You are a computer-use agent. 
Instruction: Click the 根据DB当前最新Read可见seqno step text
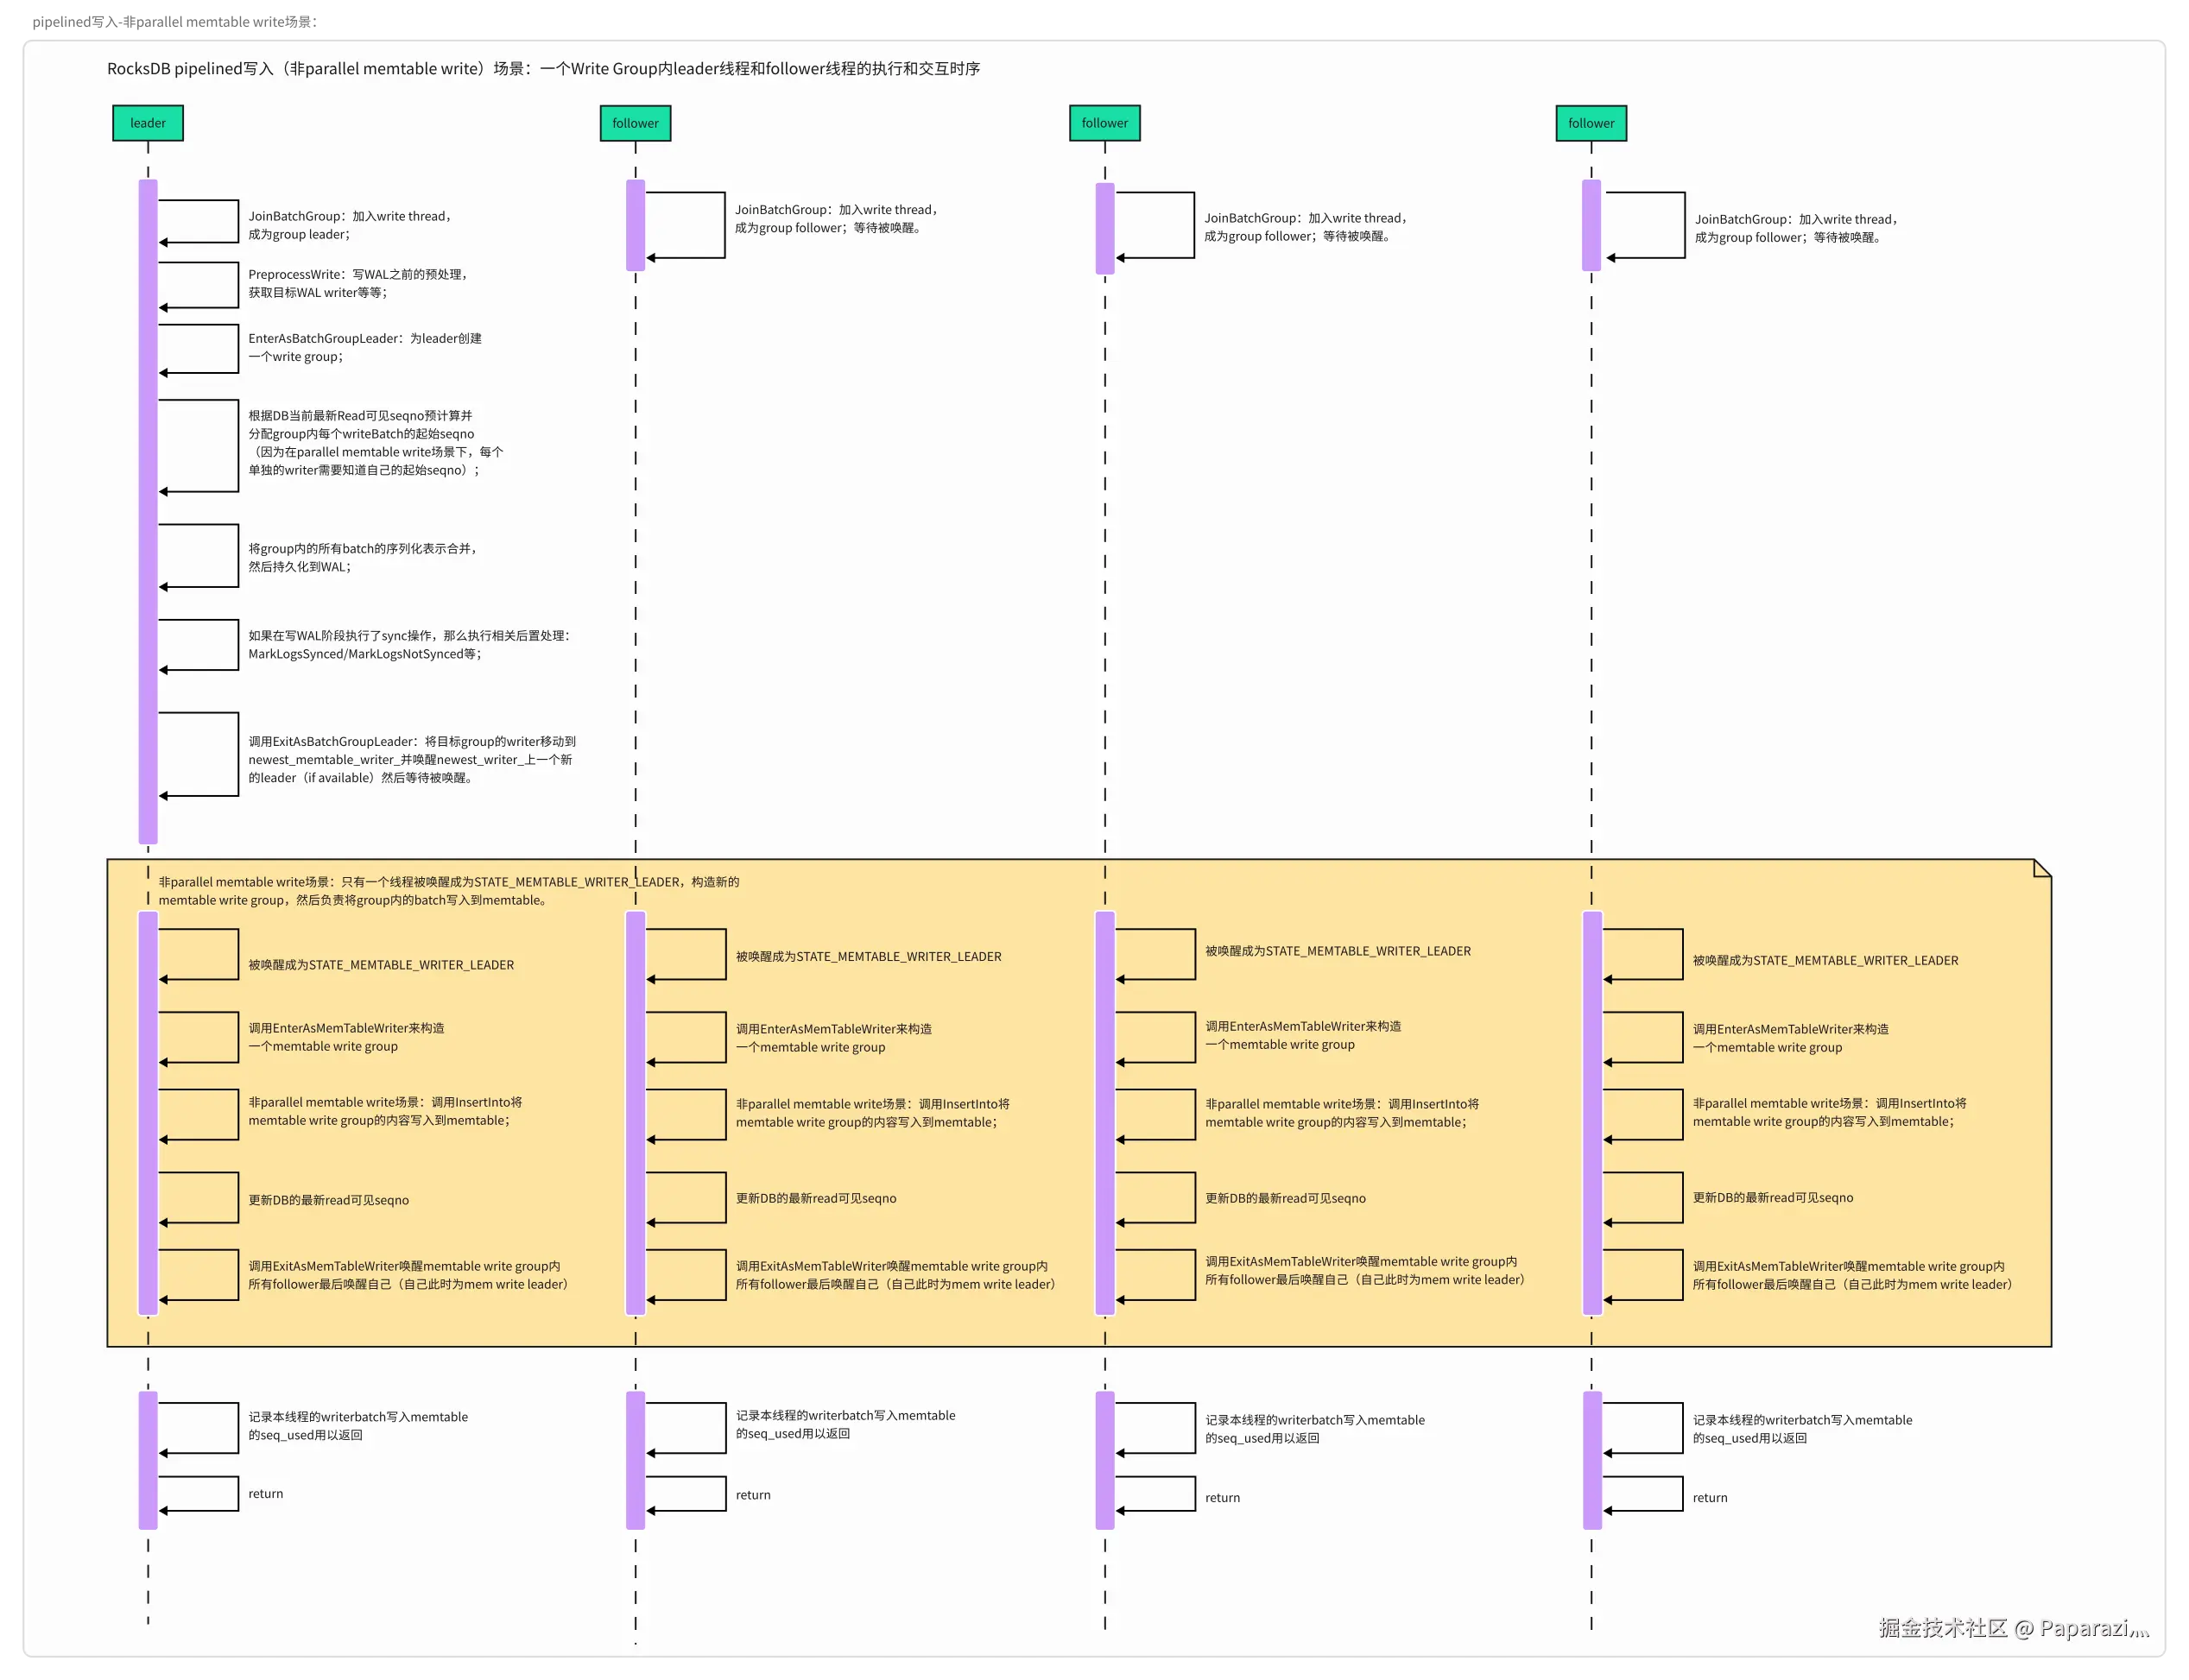(x=375, y=442)
